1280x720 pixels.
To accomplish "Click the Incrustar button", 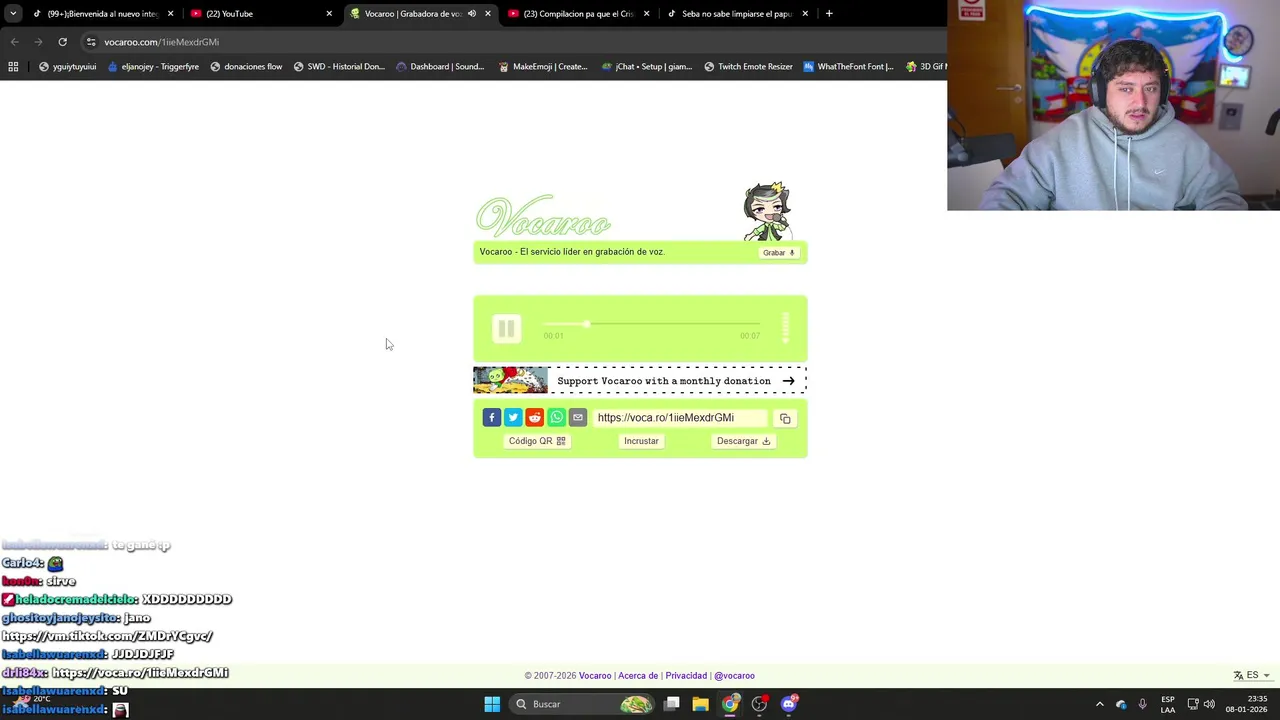I will 641,441.
